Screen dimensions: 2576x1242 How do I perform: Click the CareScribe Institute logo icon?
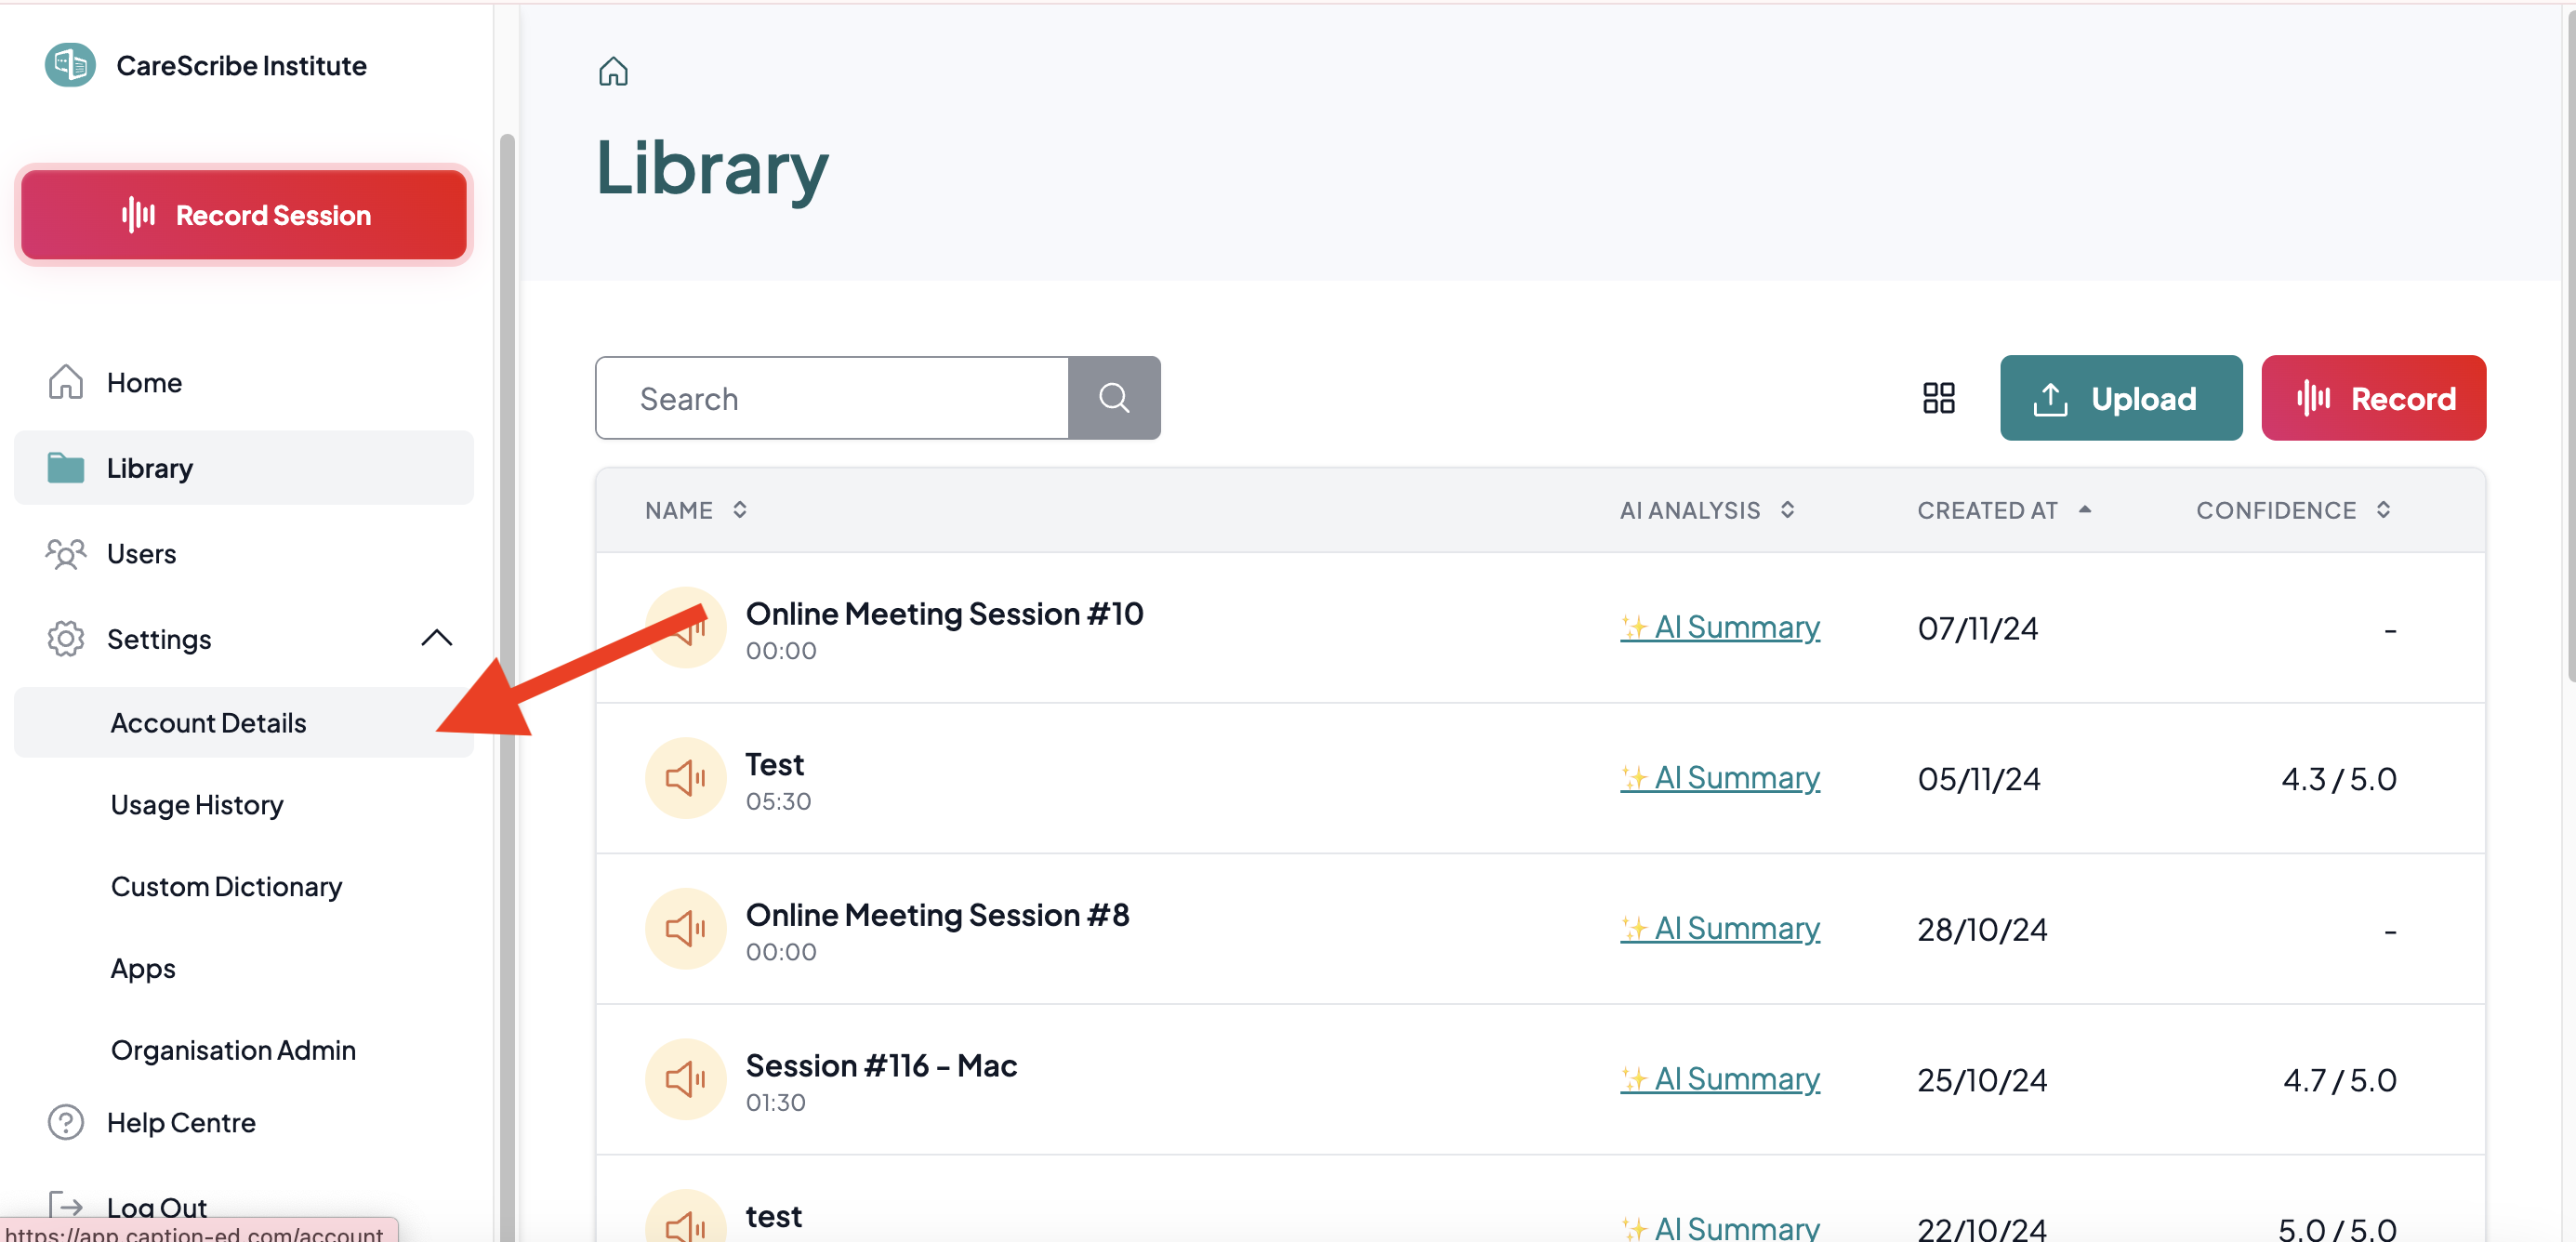[70, 66]
